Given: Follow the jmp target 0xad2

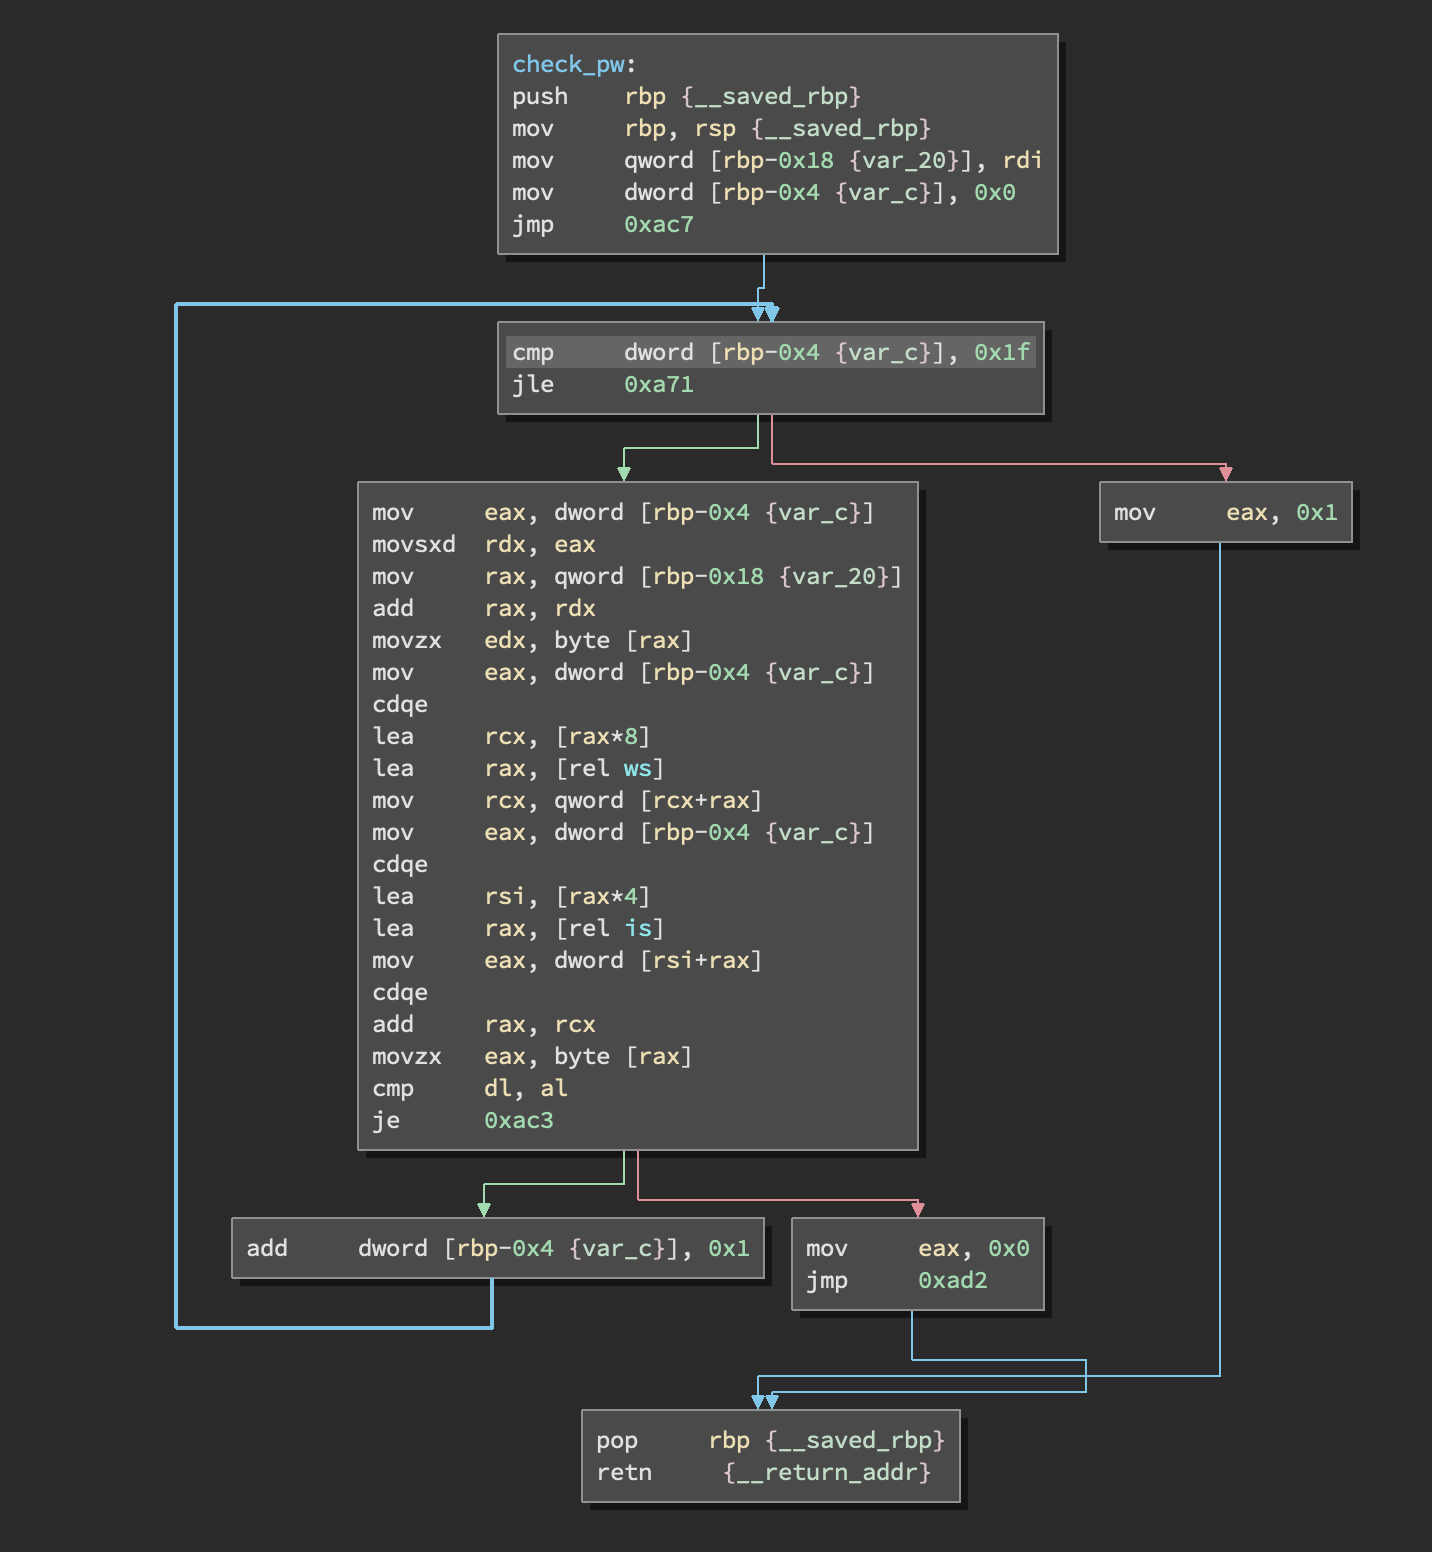Looking at the screenshot, I should (952, 1280).
